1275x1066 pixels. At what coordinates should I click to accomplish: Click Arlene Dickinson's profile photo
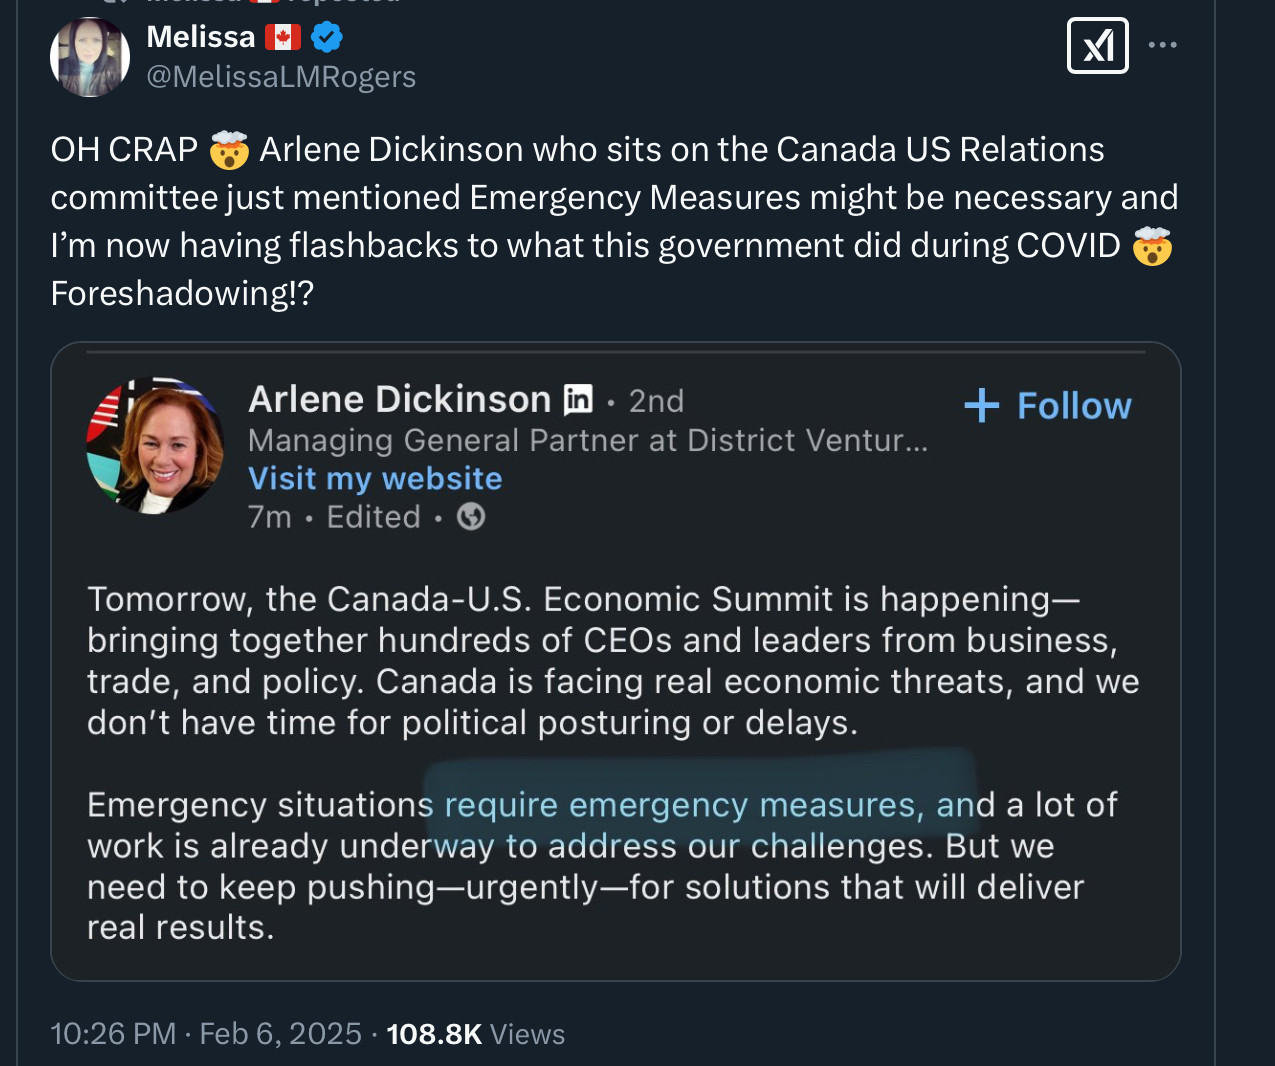(155, 445)
